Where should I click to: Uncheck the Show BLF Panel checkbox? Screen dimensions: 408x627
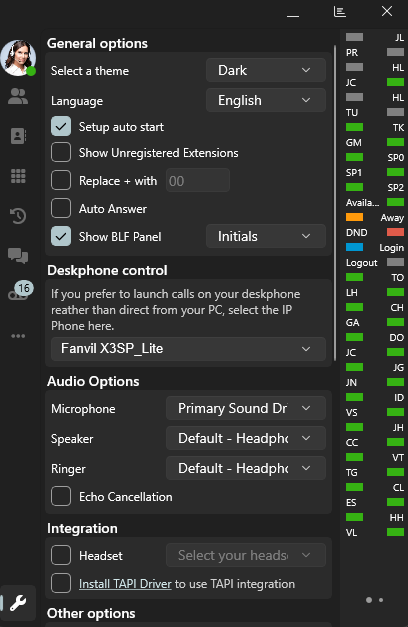coord(61,236)
